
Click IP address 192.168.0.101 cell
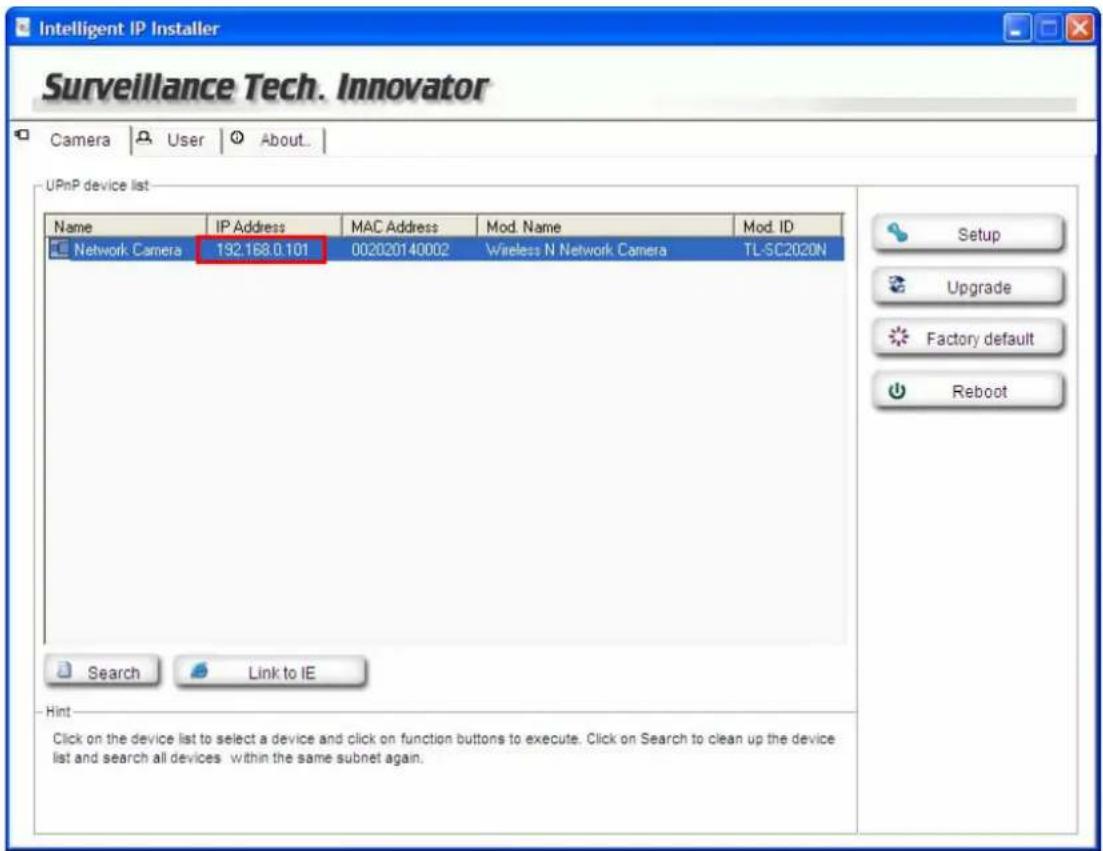pyautogui.click(x=262, y=250)
